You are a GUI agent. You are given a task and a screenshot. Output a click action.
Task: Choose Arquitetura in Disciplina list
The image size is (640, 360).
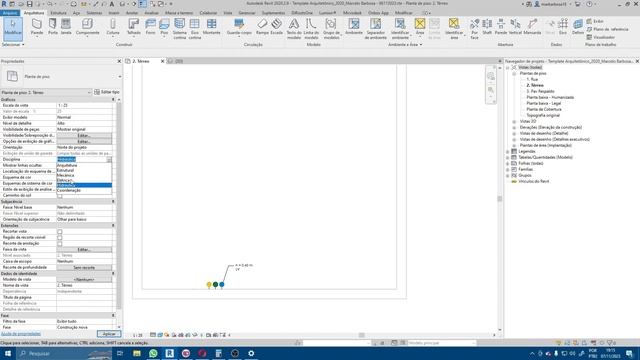coord(84,165)
